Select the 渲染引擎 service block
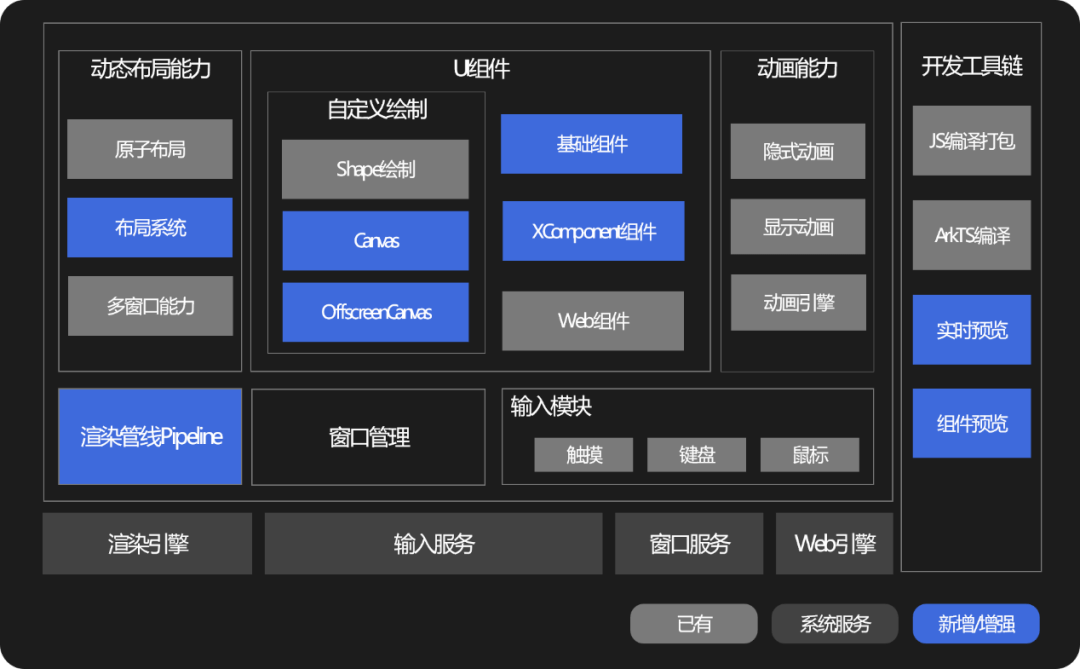Image resolution: width=1080 pixels, height=669 pixels. pyautogui.click(x=147, y=544)
